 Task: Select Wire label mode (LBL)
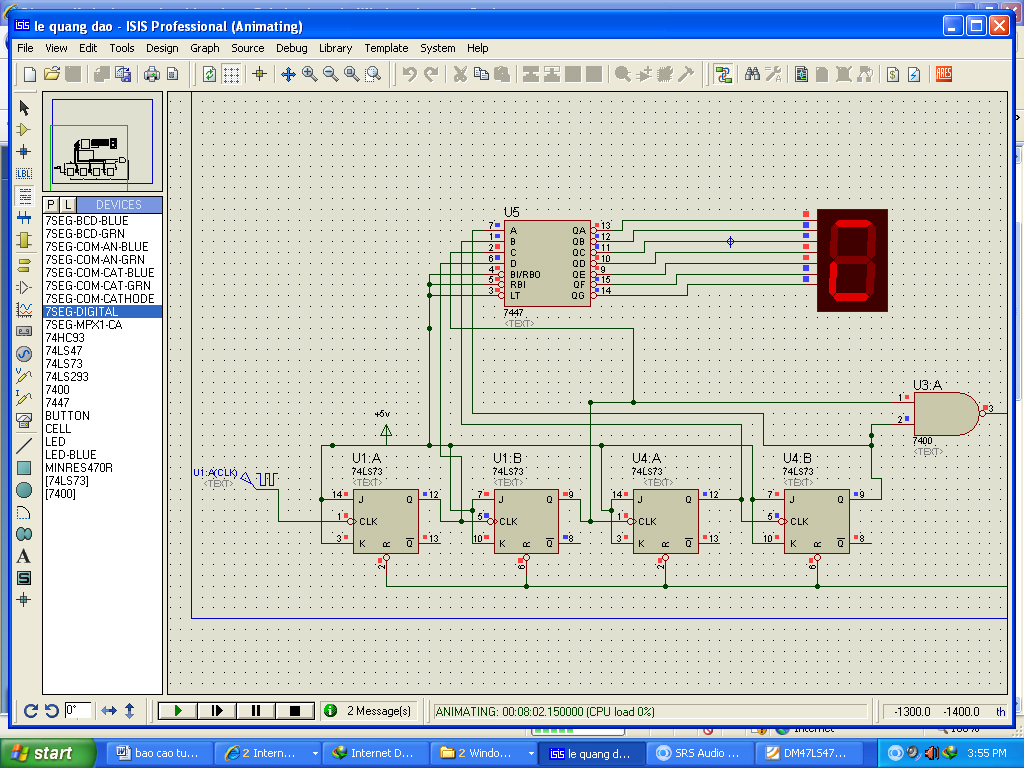[24, 174]
